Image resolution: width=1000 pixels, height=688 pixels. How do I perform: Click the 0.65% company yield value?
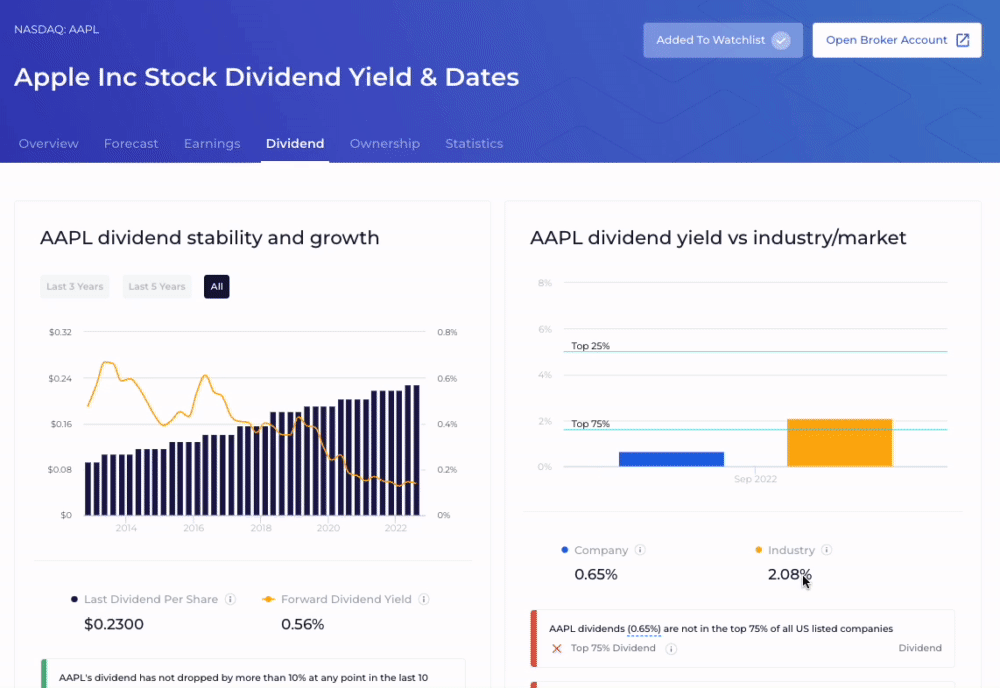pyautogui.click(x=596, y=575)
